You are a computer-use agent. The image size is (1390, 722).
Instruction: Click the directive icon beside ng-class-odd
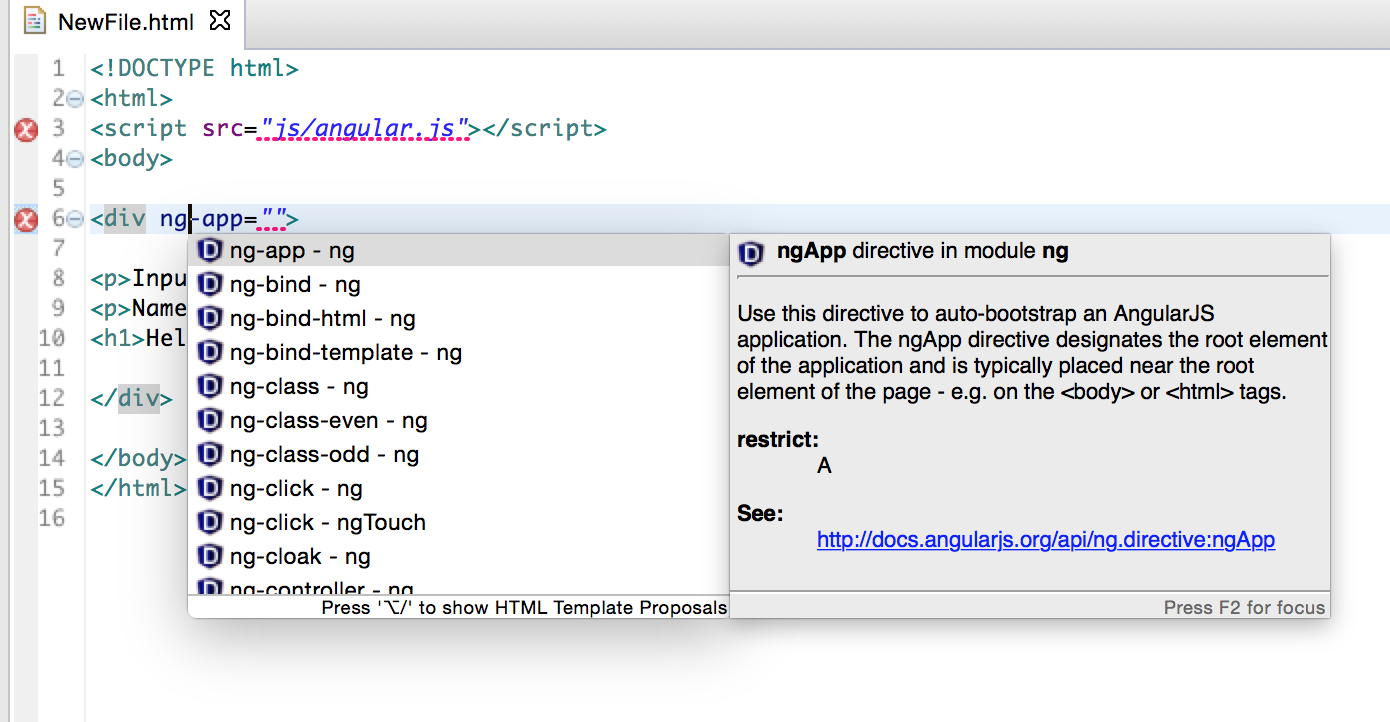pyautogui.click(x=210, y=455)
